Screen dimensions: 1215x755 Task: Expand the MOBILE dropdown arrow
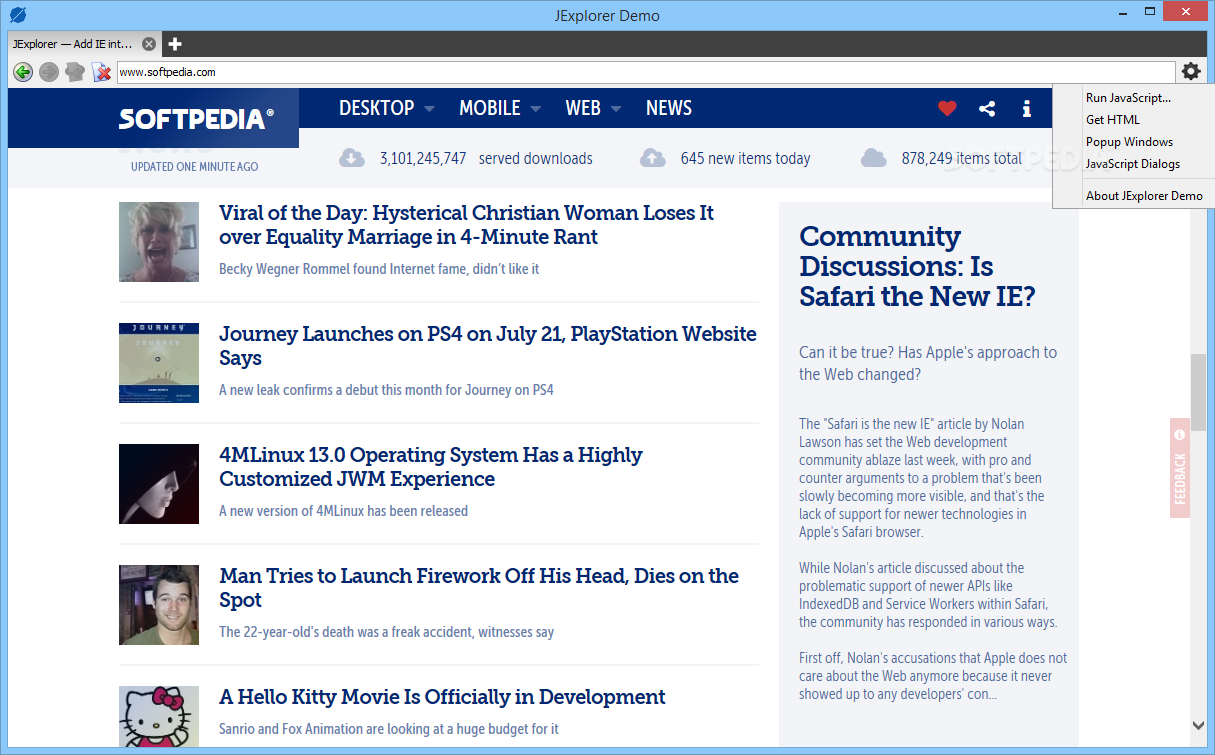pyautogui.click(x=535, y=109)
